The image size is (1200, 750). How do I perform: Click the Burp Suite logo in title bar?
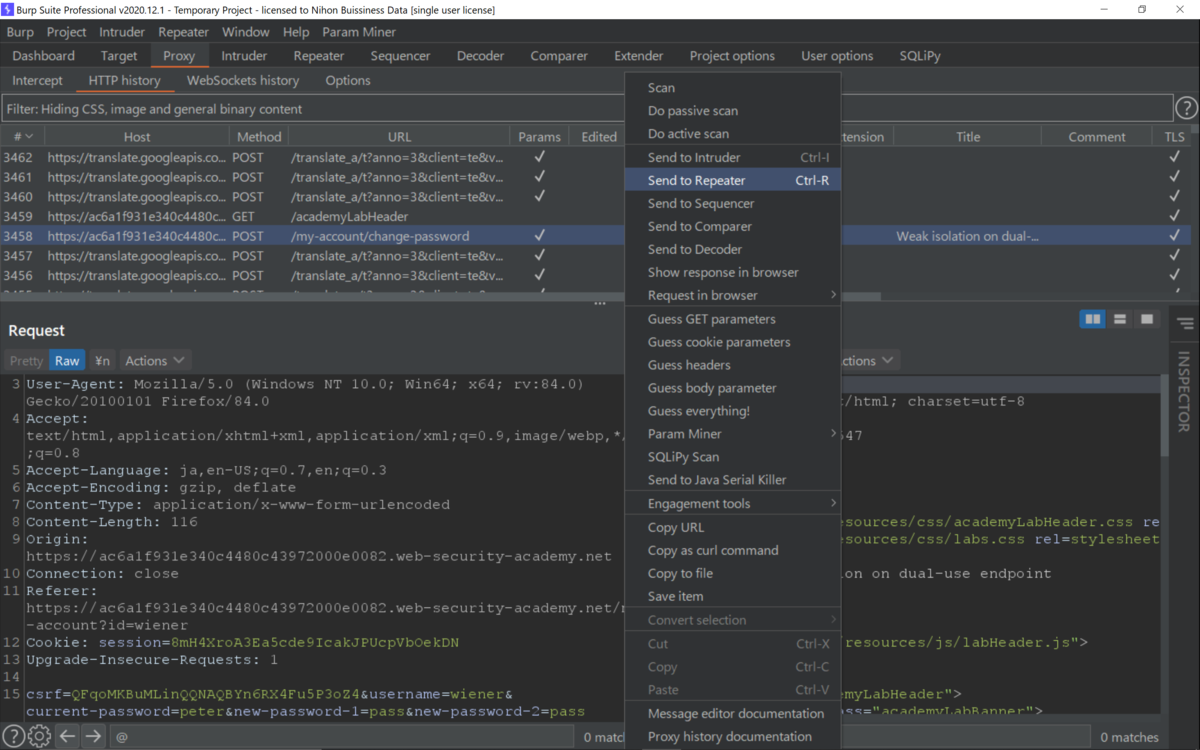pyautogui.click(x=9, y=9)
